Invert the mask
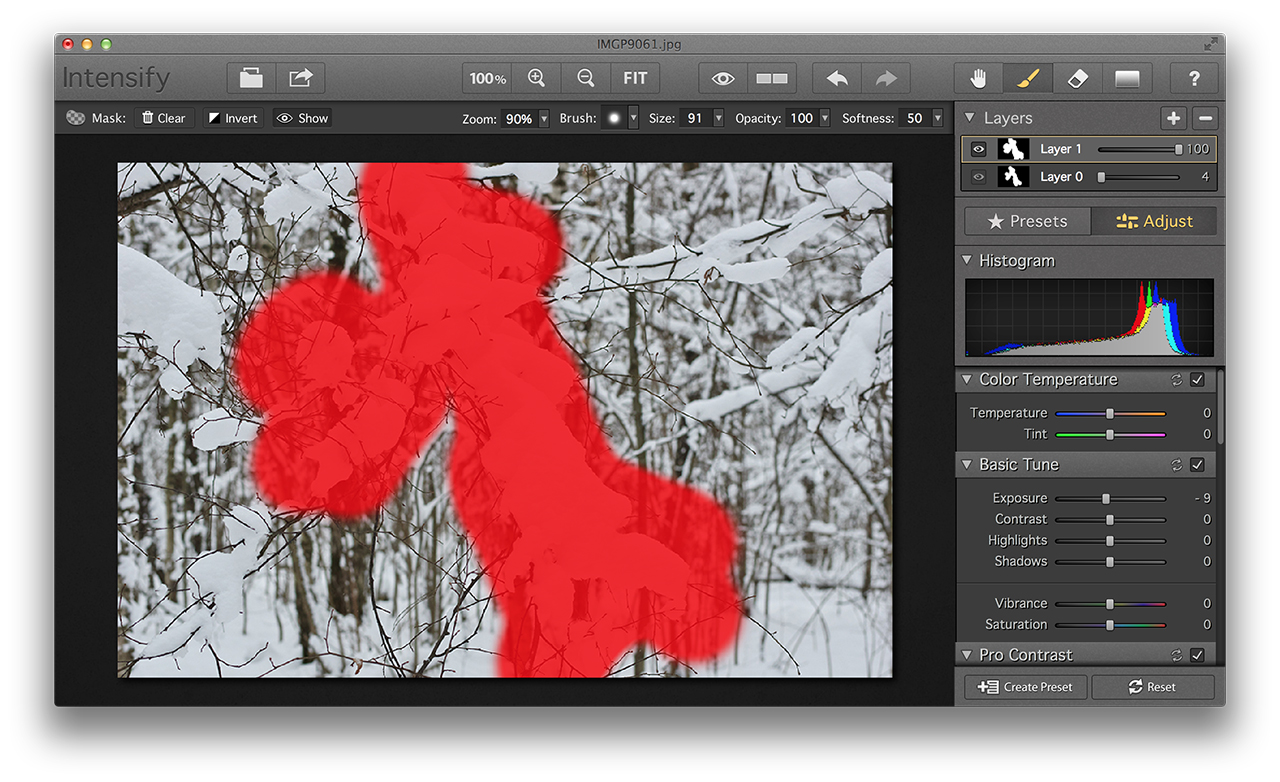The width and height of the screenshot is (1280, 782). (232, 118)
